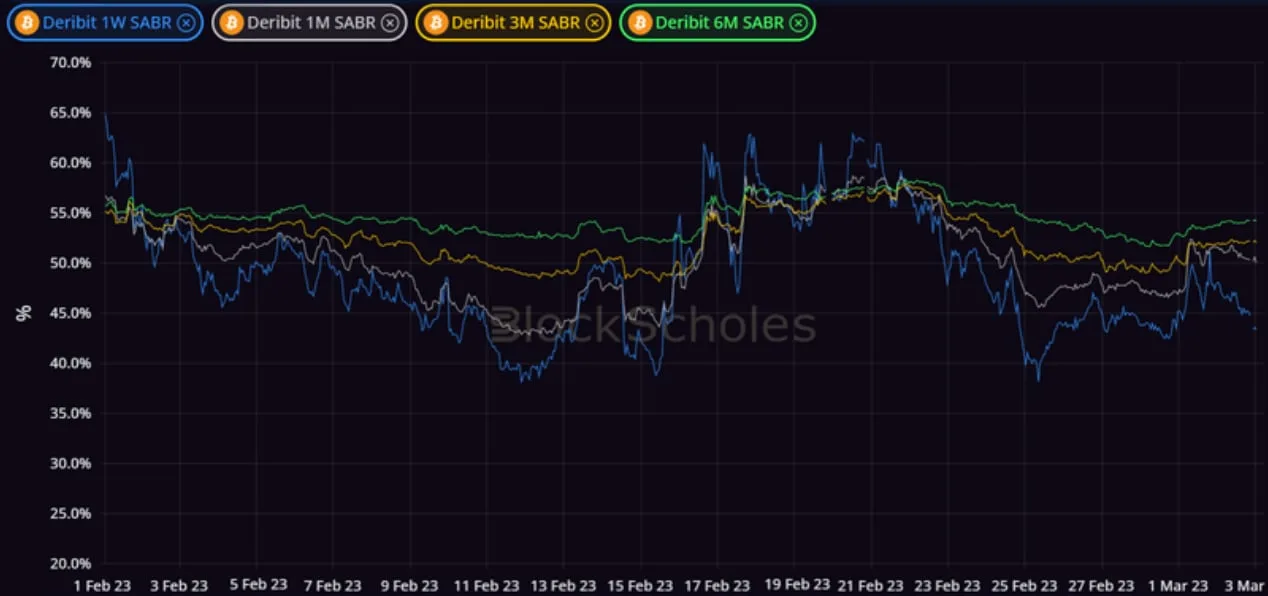Screen dimensions: 1268x596
Task: Click the 9 Feb 23 date label
Action: 410,585
